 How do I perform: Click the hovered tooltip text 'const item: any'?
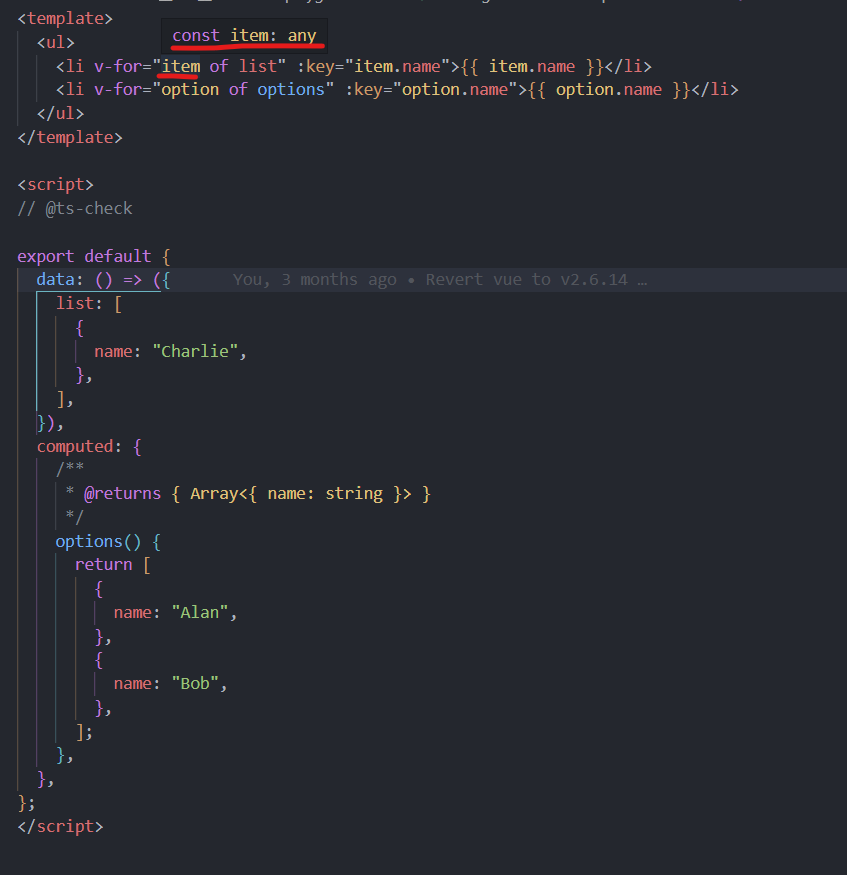[243, 34]
